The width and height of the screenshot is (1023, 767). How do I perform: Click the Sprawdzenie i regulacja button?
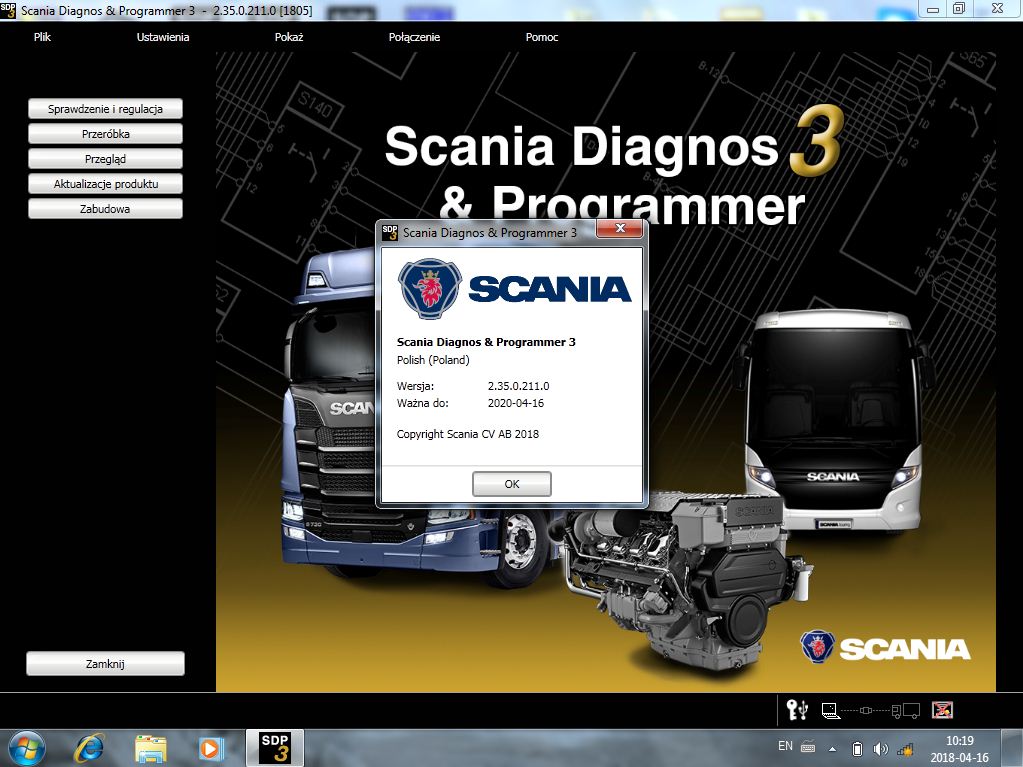pos(105,109)
